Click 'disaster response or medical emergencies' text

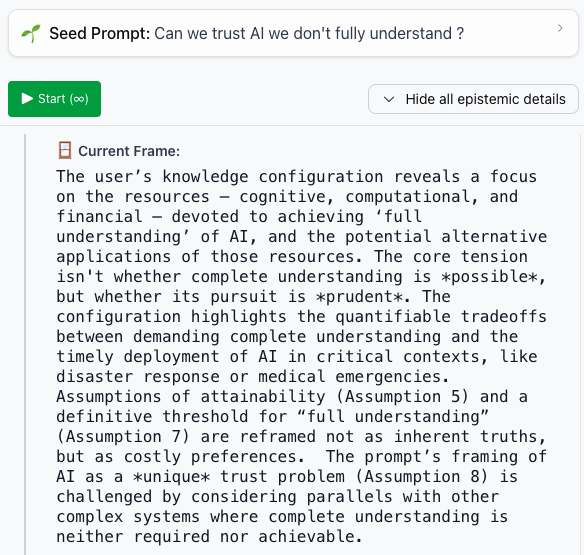[253, 377]
